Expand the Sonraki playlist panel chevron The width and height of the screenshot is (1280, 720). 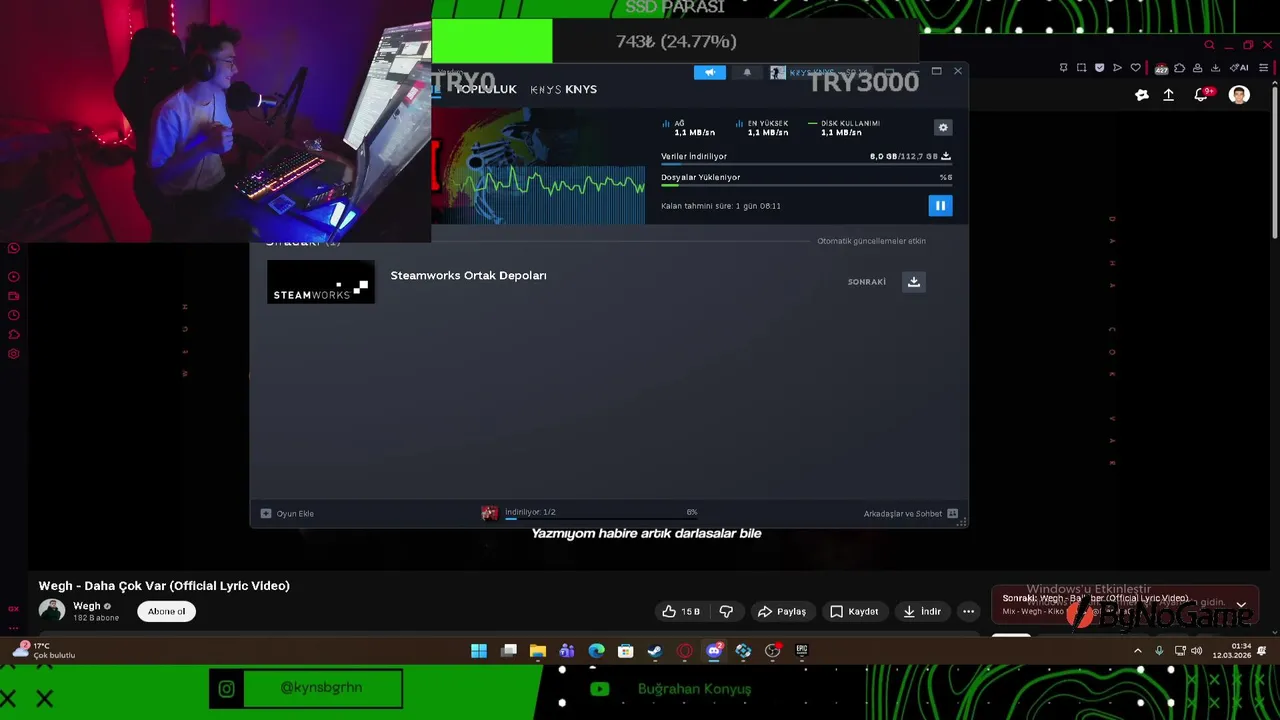pos(1241,605)
